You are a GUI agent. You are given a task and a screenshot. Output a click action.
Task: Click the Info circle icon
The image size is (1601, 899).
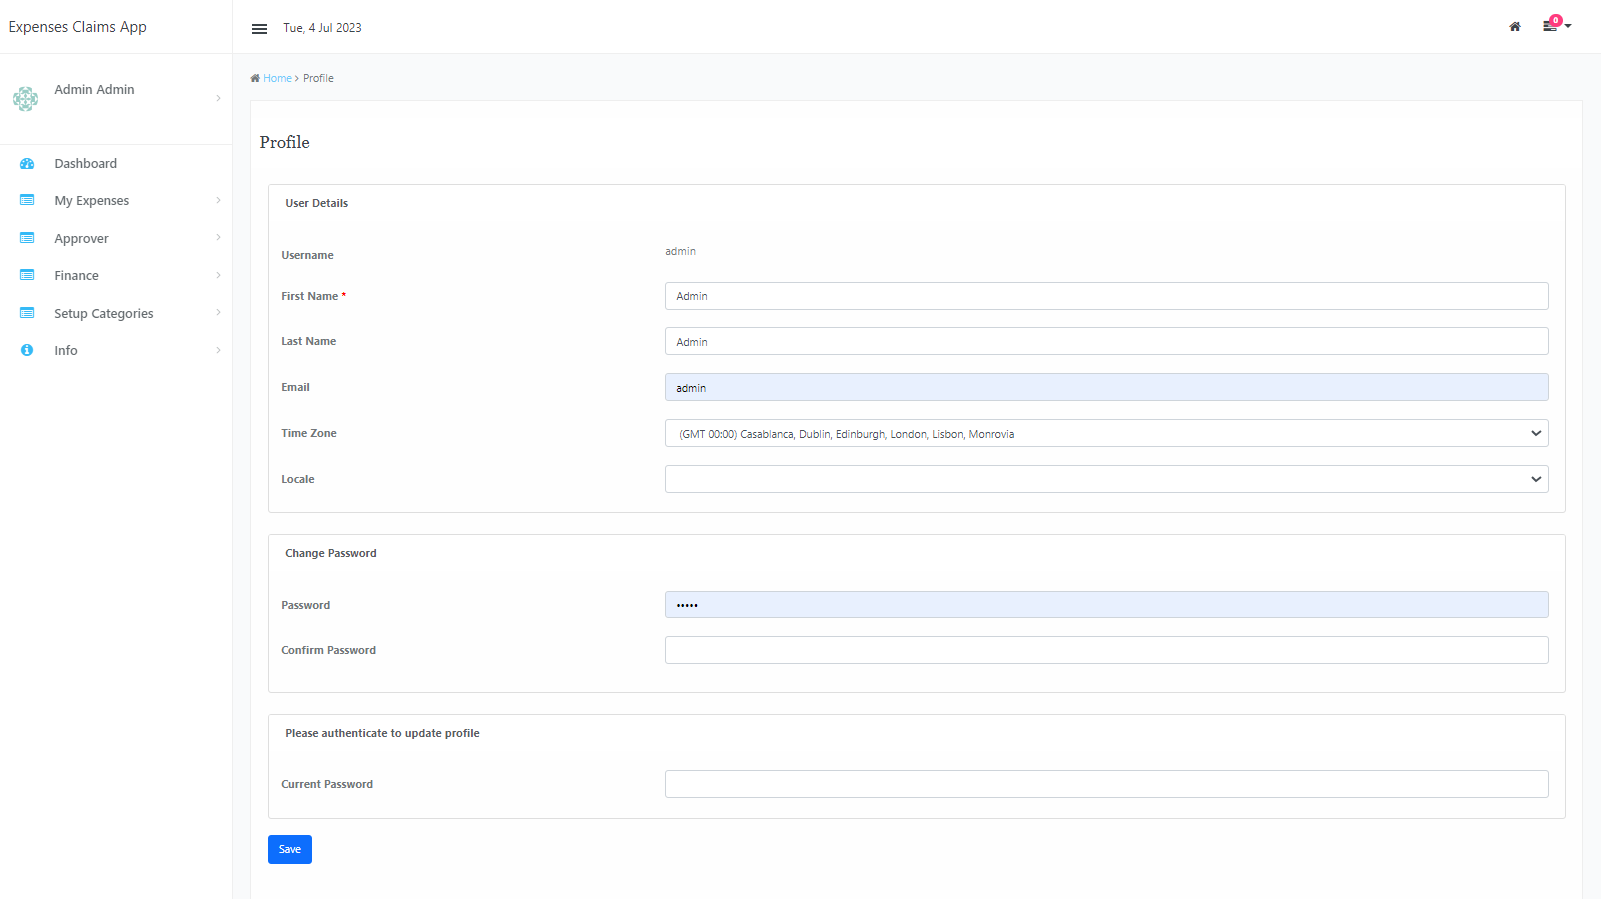27,351
